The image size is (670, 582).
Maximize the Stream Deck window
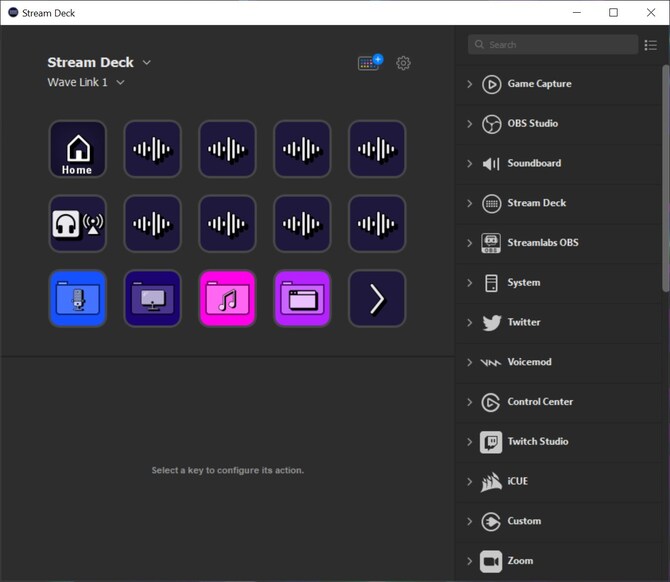[x=613, y=12]
